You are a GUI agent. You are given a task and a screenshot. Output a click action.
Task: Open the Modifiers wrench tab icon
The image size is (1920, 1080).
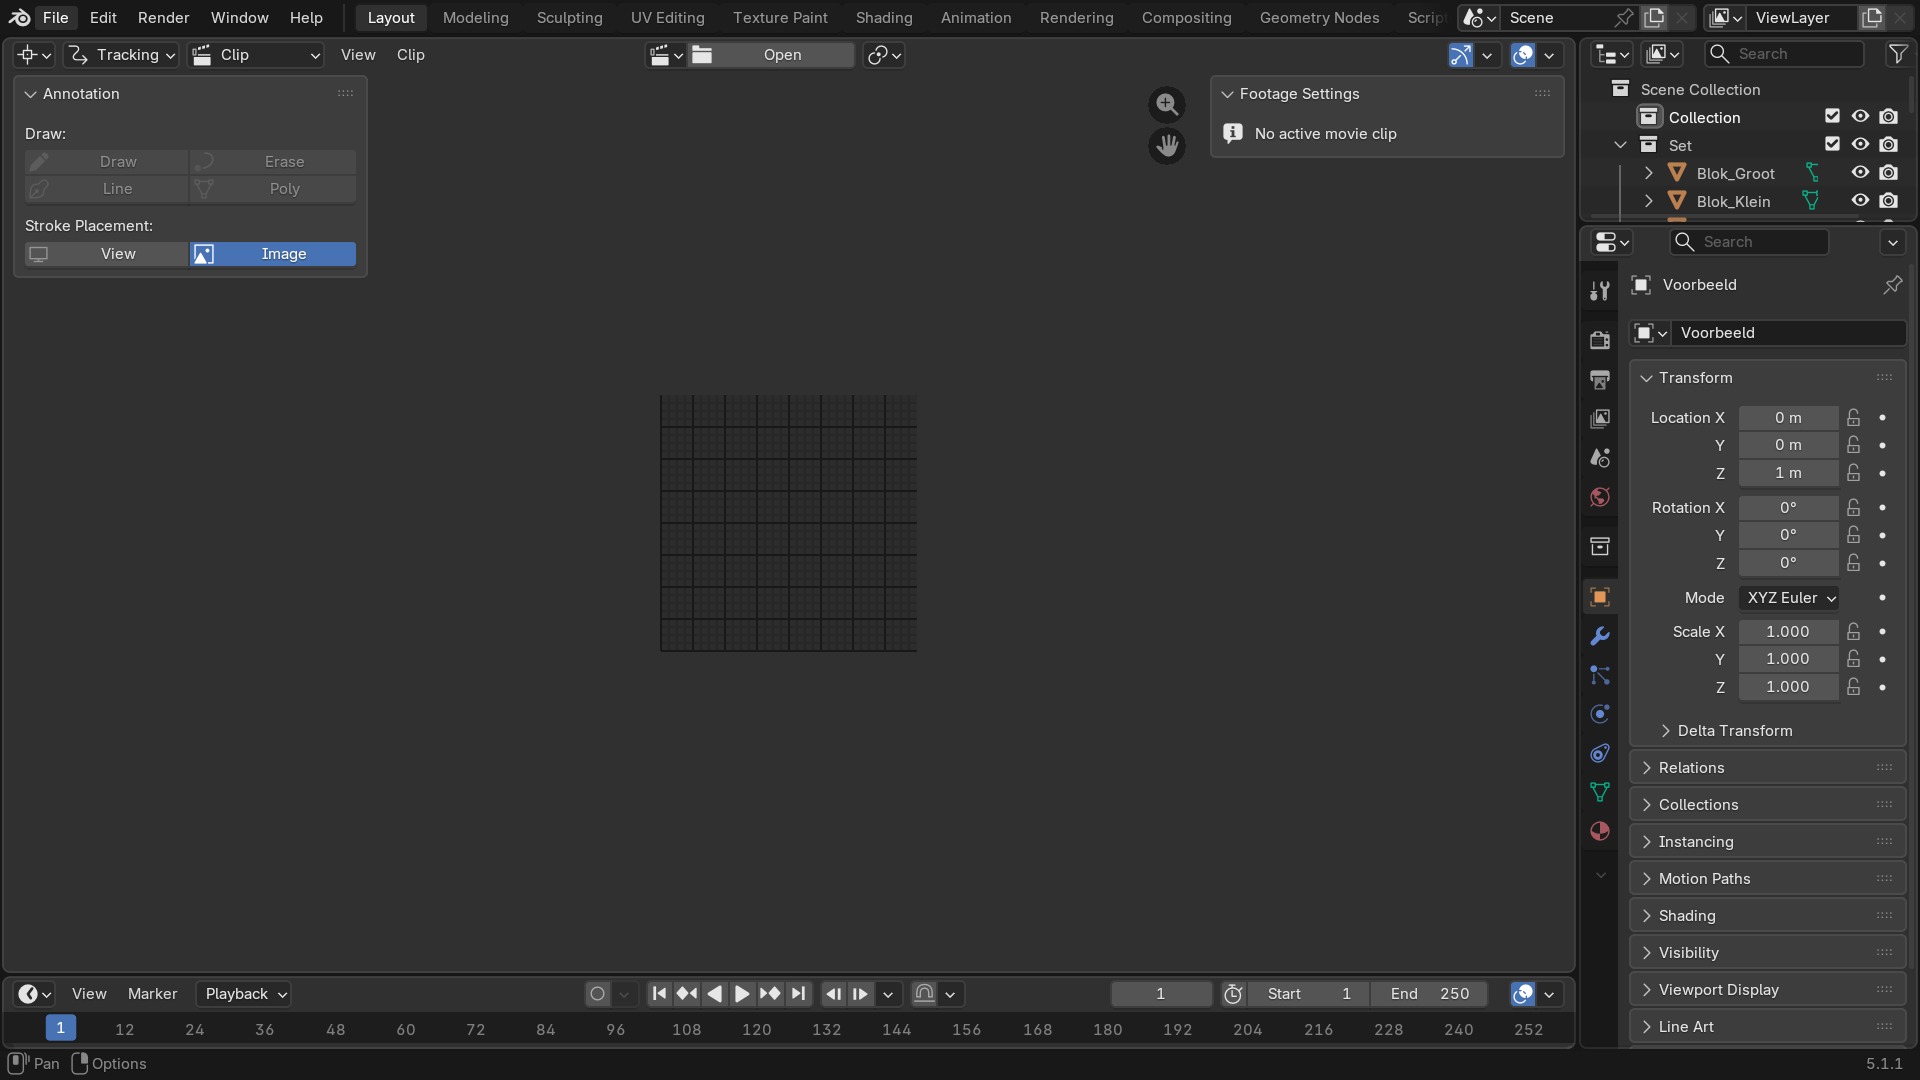(1600, 636)
